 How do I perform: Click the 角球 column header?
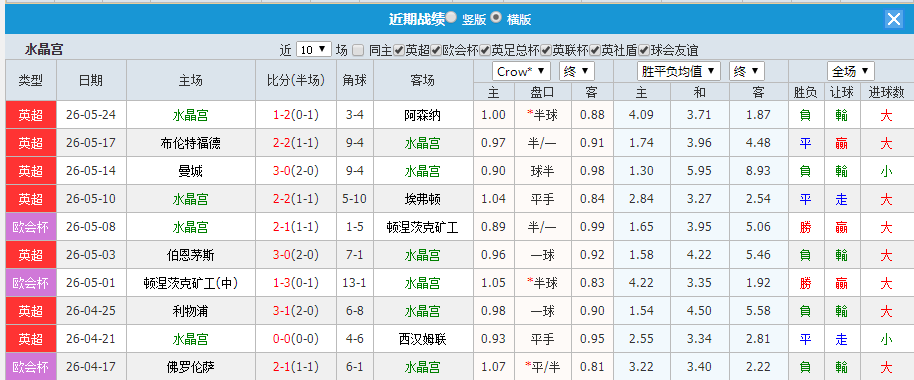click(x=355, y=80)
